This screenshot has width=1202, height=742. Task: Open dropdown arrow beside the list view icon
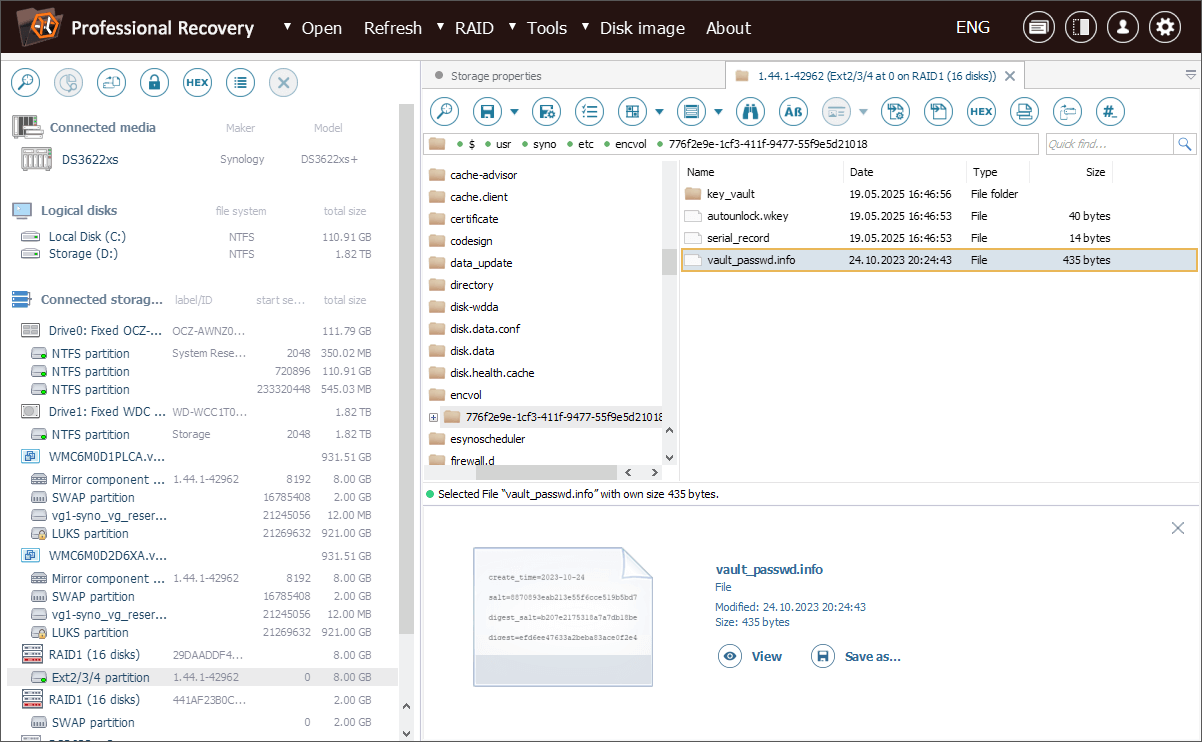point(718,111)
